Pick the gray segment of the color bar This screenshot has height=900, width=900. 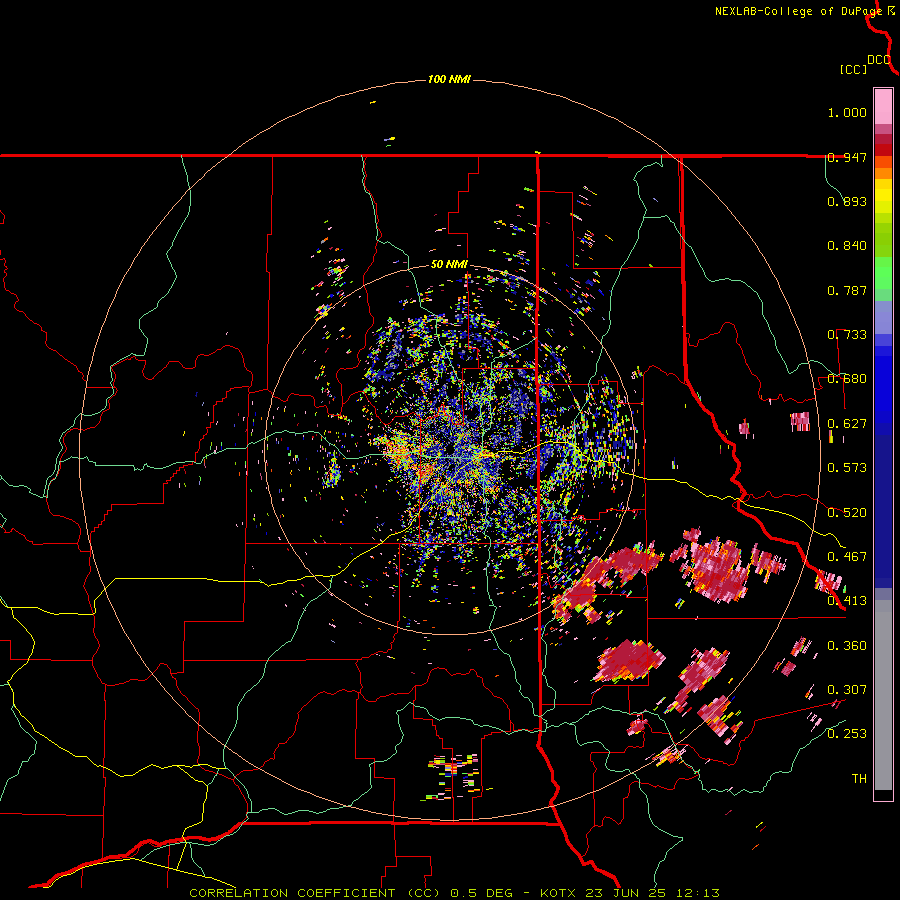click(x=883, y=695)
